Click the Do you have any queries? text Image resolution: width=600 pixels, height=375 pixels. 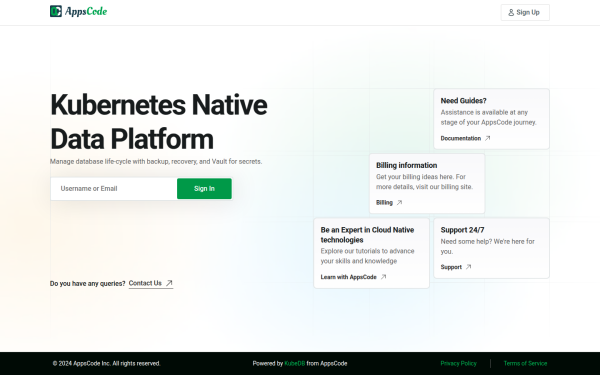pos(88,284)
